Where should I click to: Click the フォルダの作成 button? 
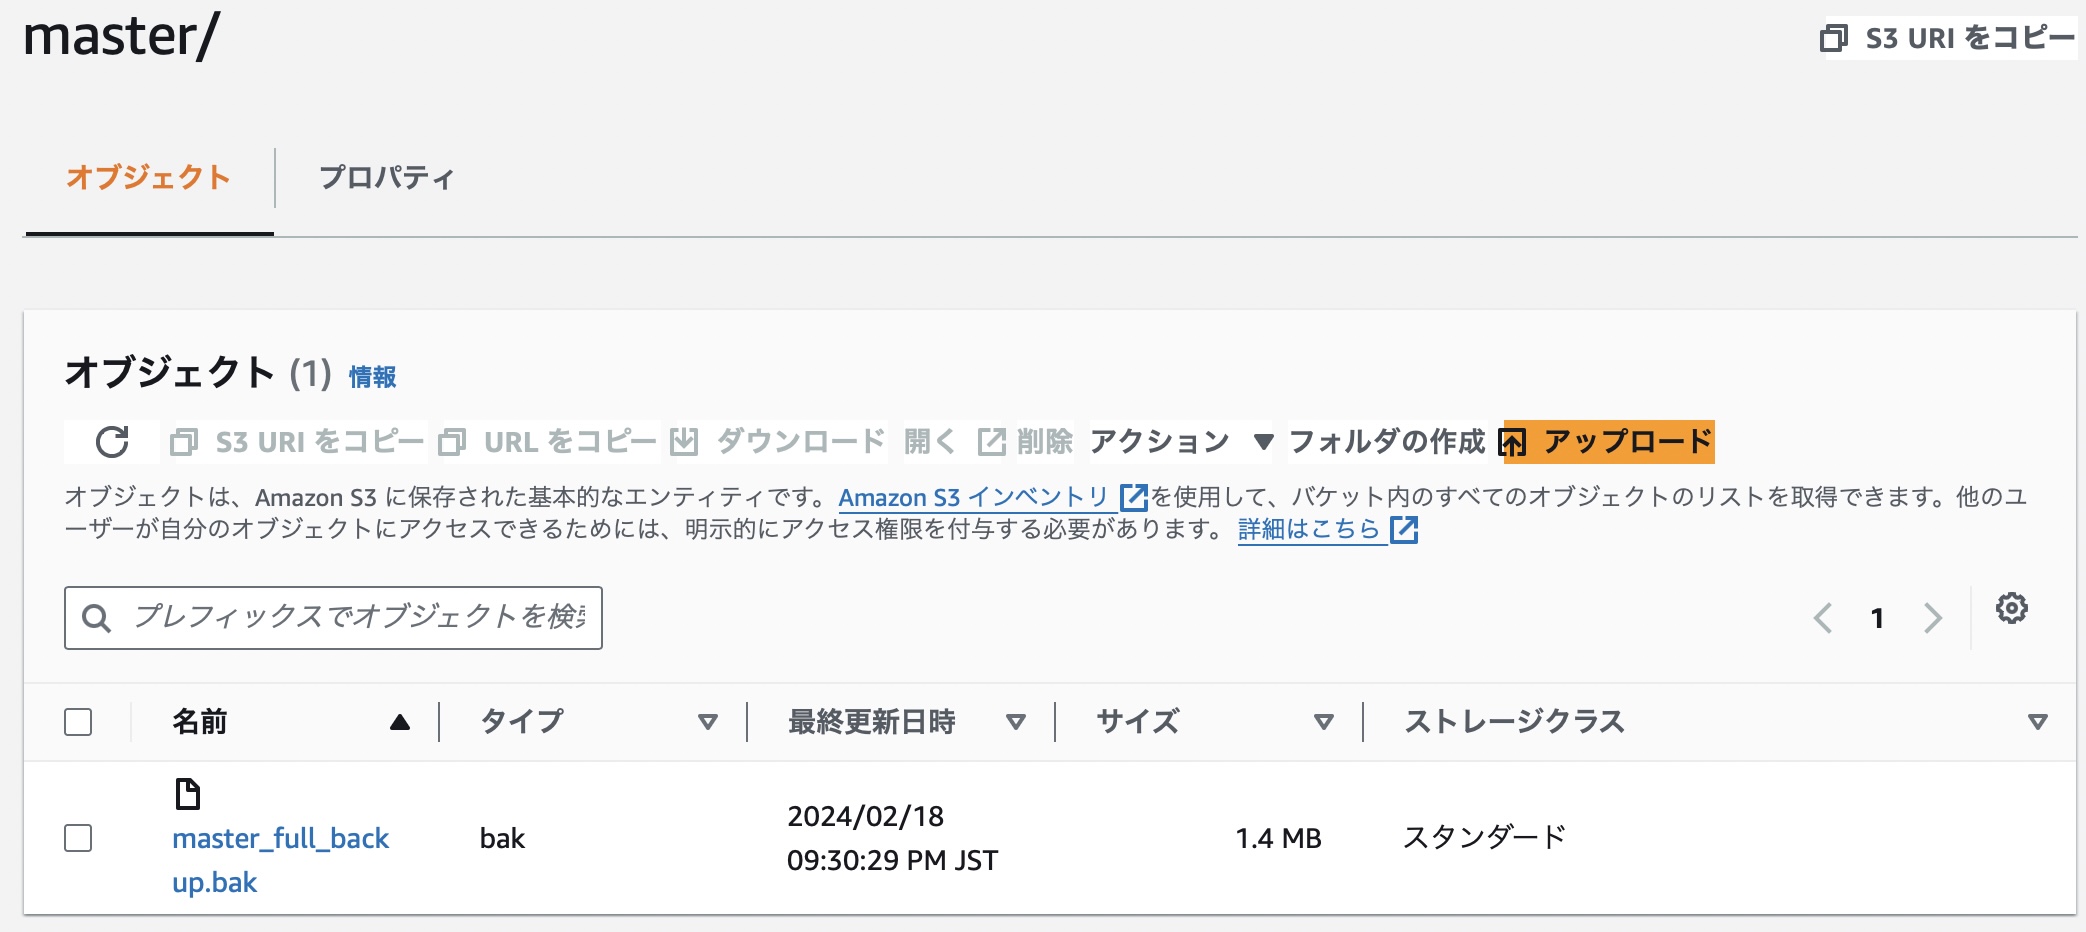1387,442
